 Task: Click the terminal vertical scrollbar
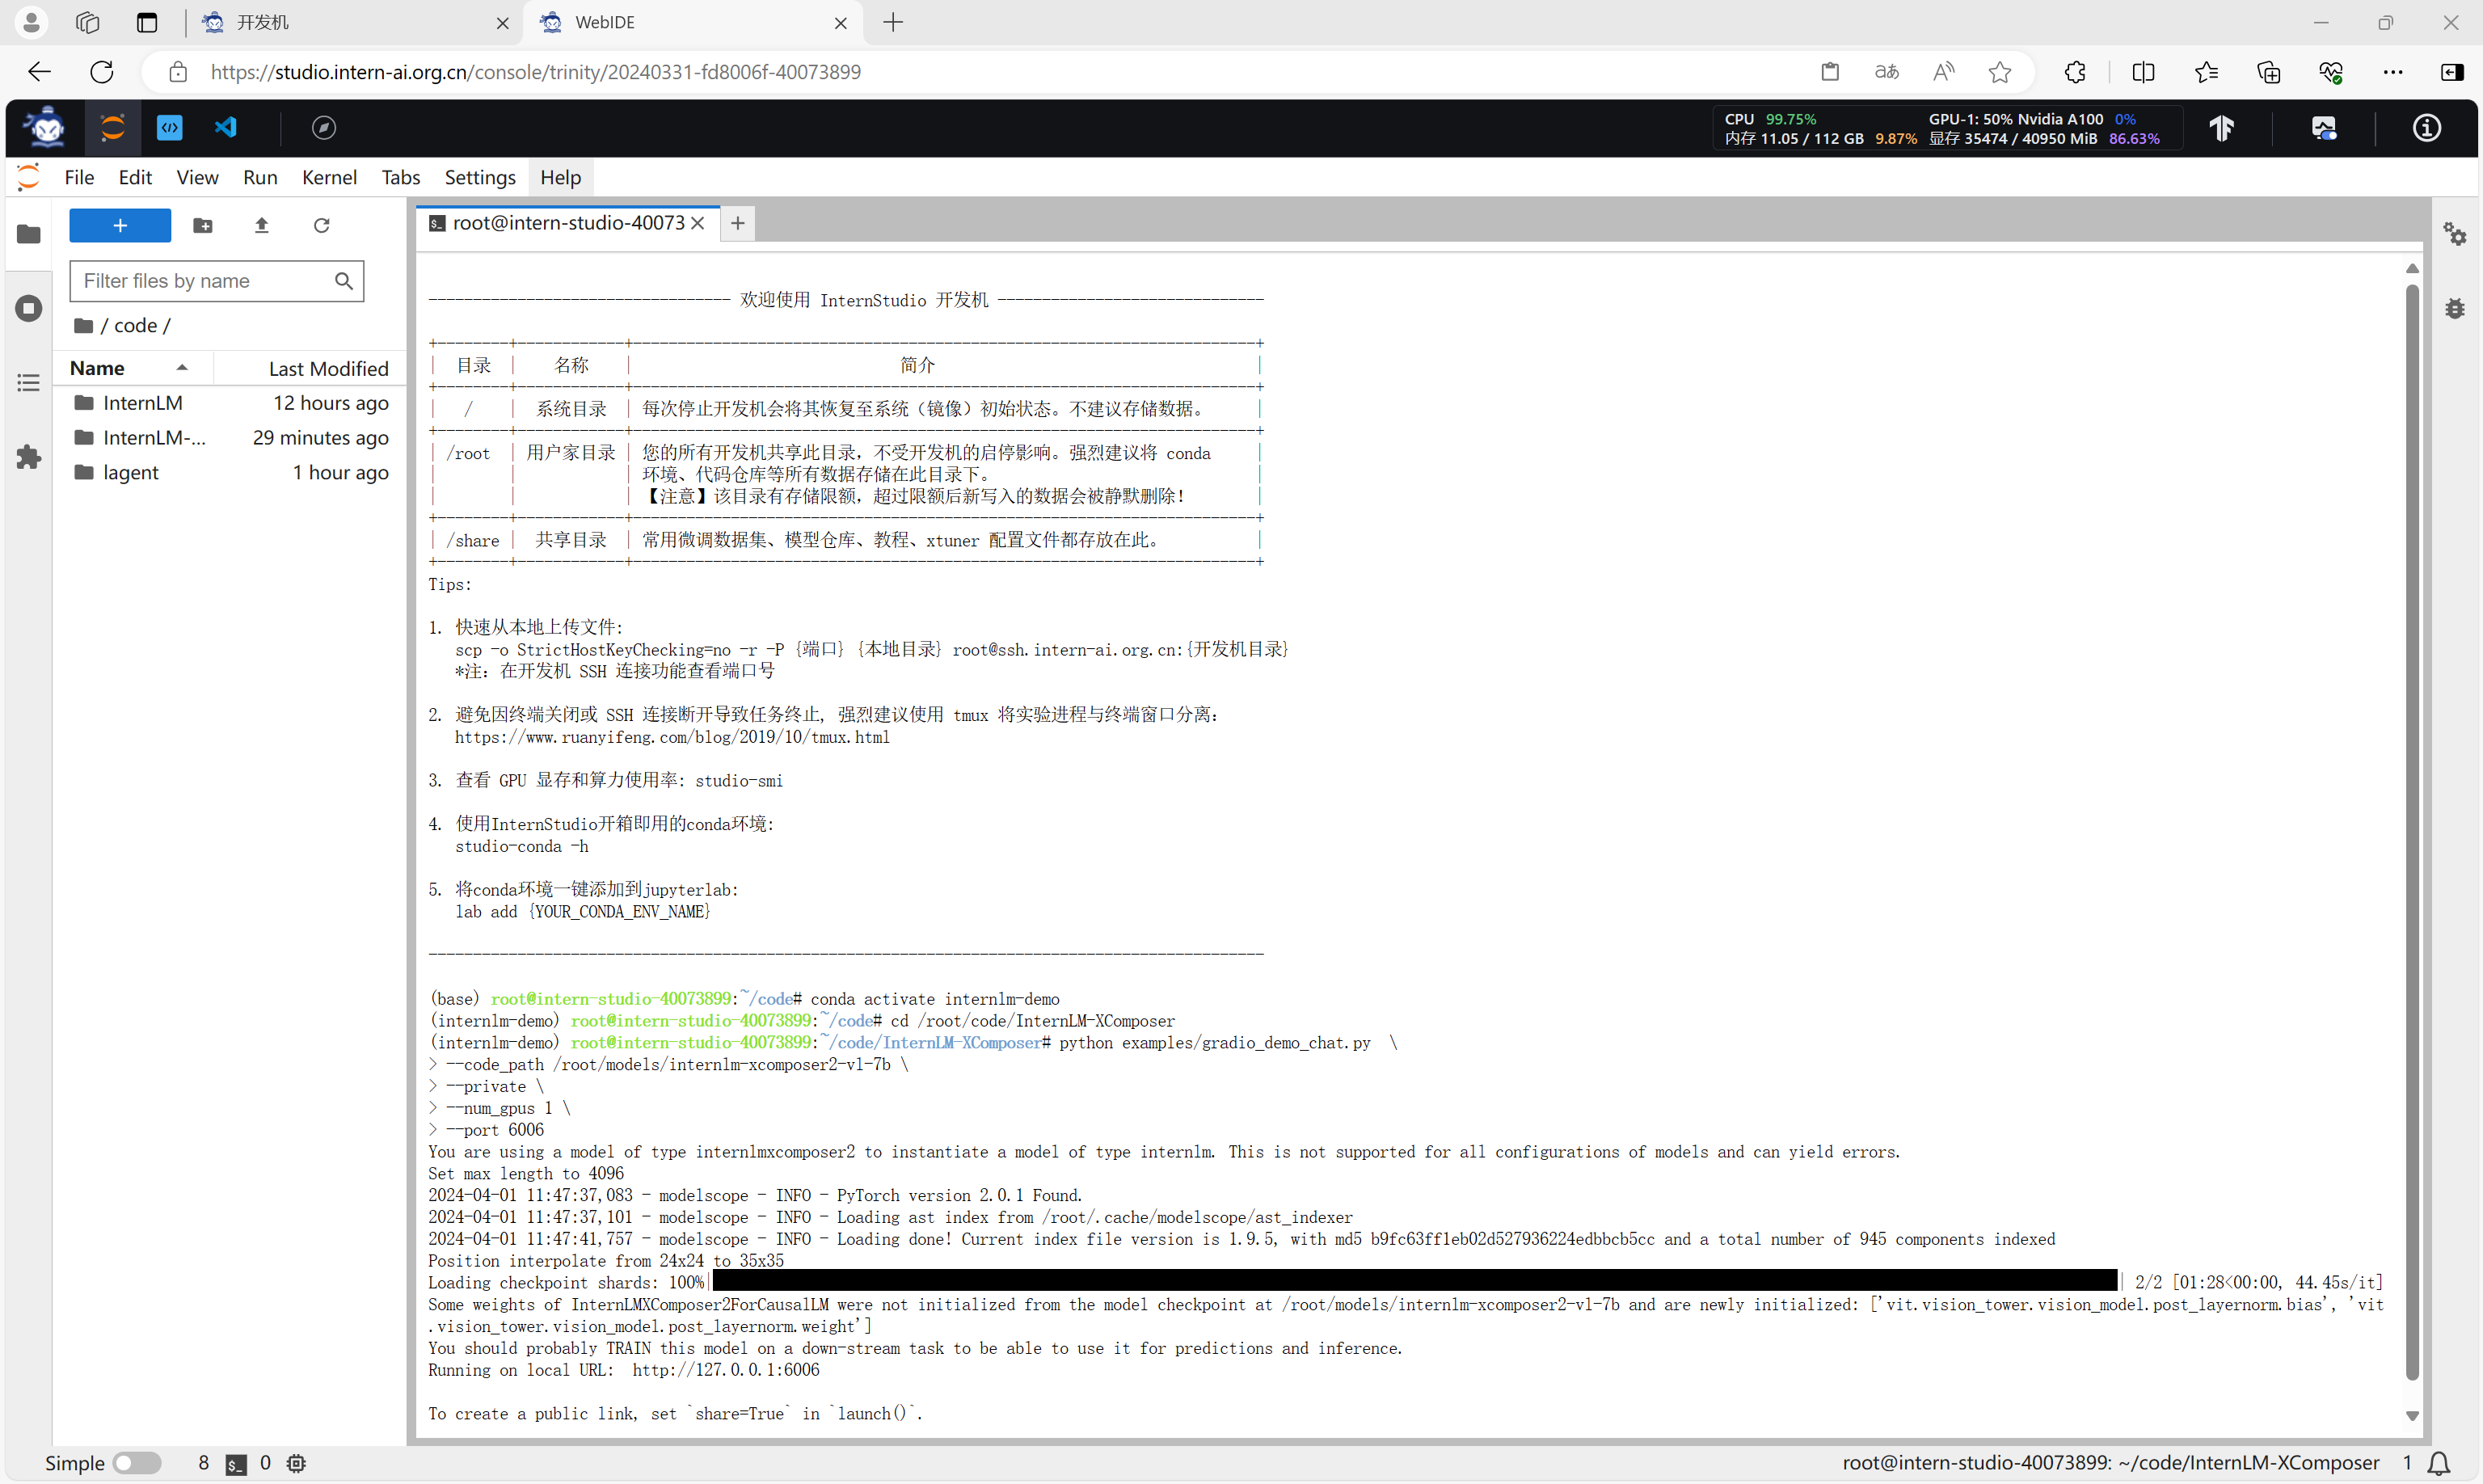point(2412,832)
